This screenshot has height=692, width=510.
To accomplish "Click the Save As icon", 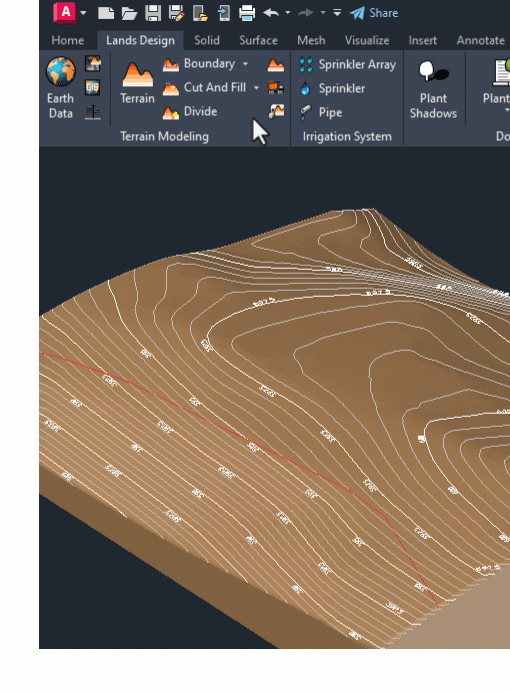I will [x=176, y=13].
